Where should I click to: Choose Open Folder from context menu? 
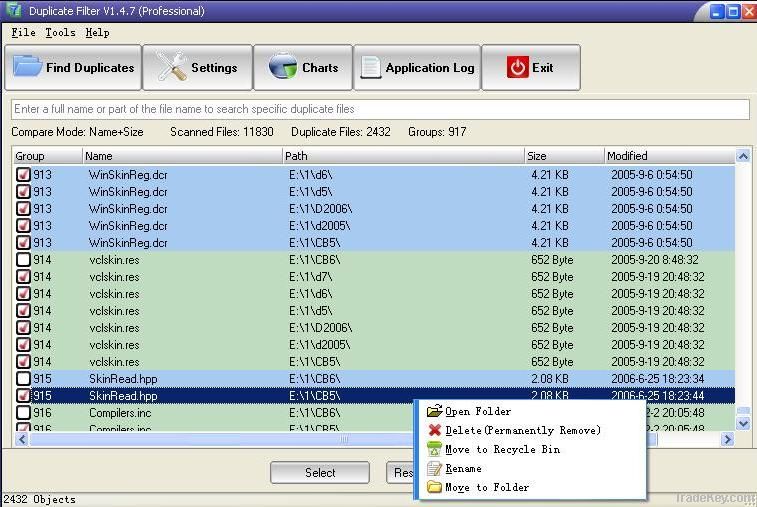click(531, 411)
